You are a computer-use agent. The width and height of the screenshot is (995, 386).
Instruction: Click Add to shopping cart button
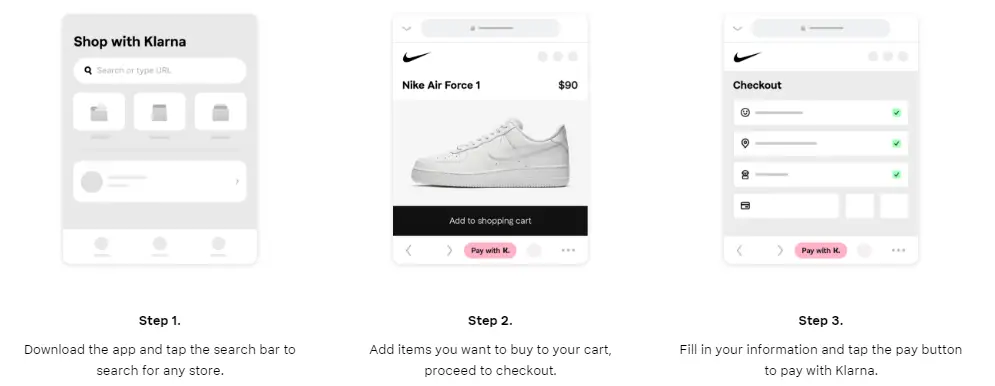click(490, 221)
